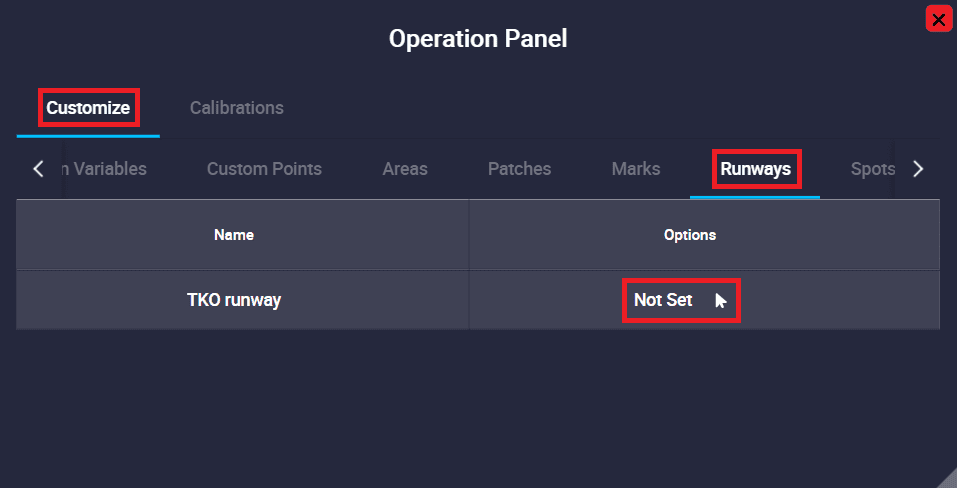Open the Areas tab
The image size is (957, 488).
pos(405,169)
